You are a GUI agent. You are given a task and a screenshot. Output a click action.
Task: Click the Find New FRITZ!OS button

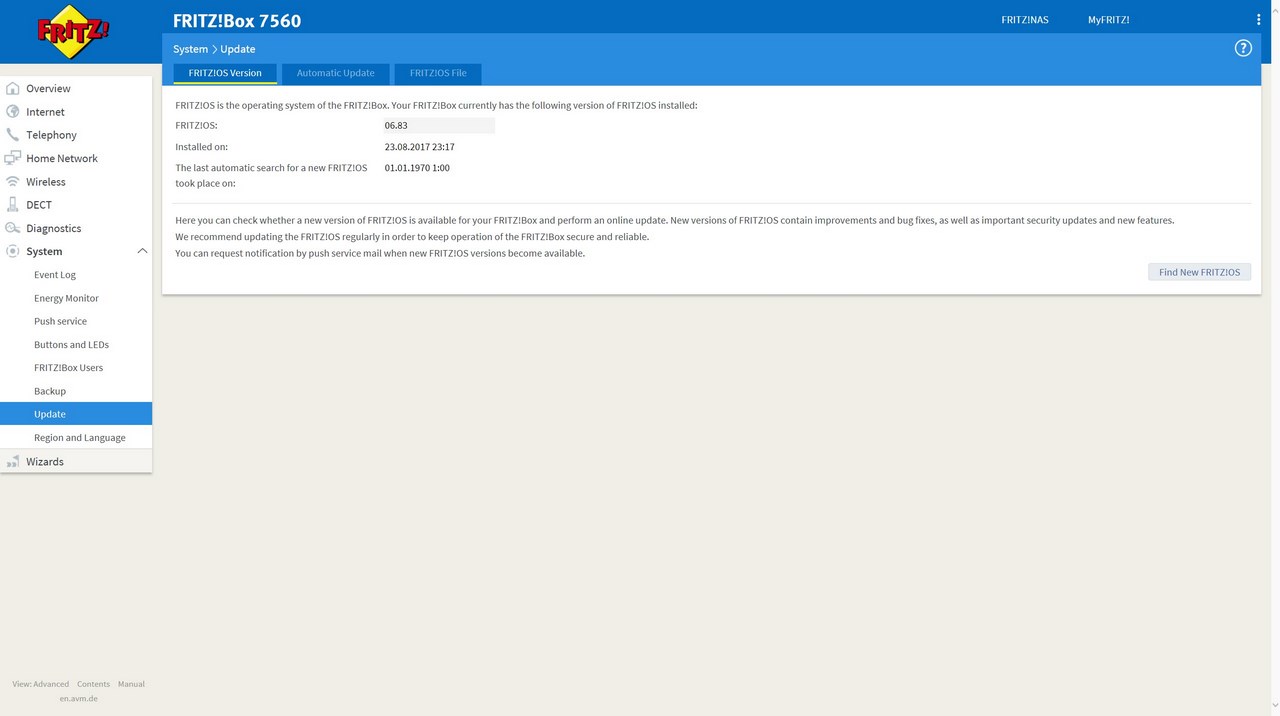pyautogui.click(x=1199, y=272)
